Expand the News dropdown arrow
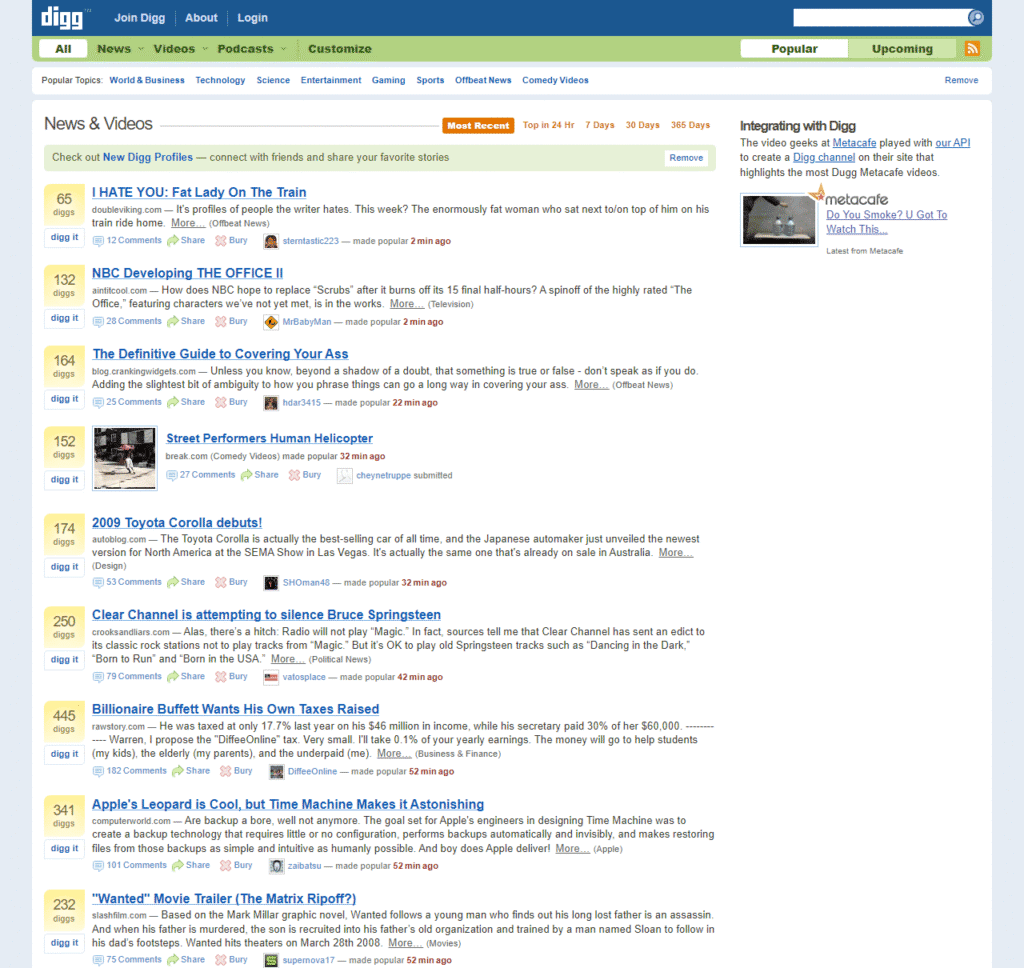This screenshot has height=968, width=1024. pyautogui.click(x=140, y=48)
